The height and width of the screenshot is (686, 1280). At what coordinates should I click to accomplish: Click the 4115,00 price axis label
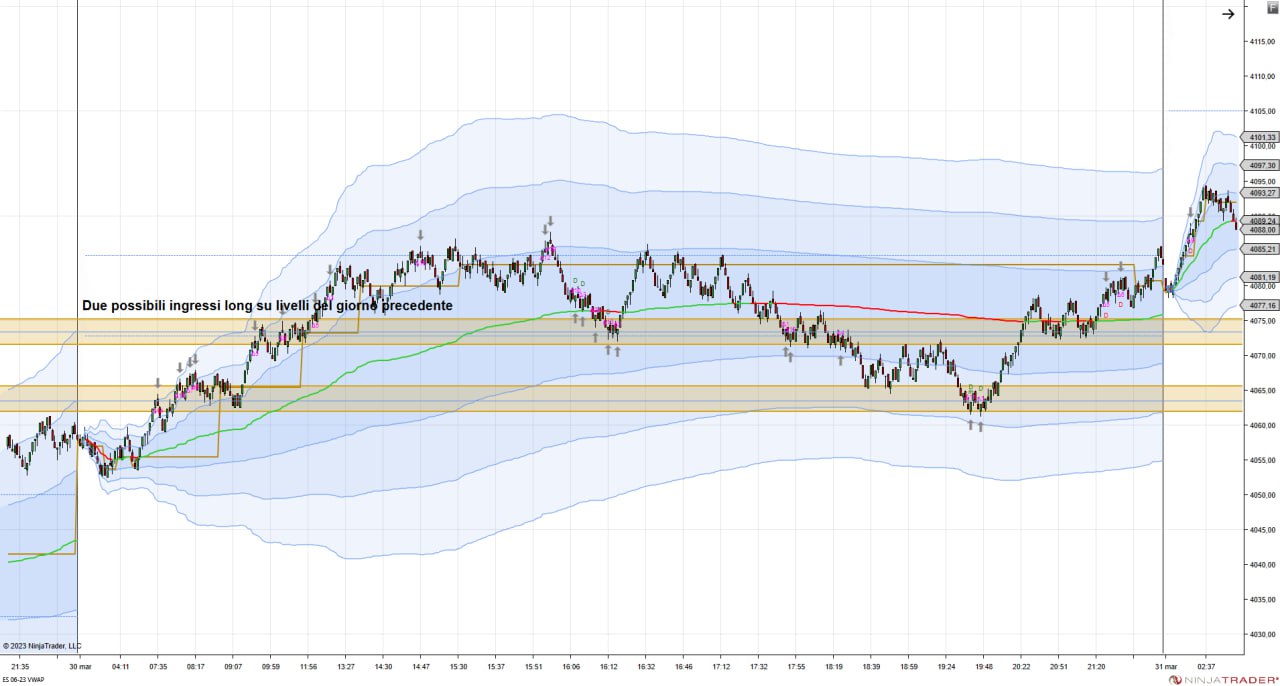pyautogui.click(x=1261, y=41)
